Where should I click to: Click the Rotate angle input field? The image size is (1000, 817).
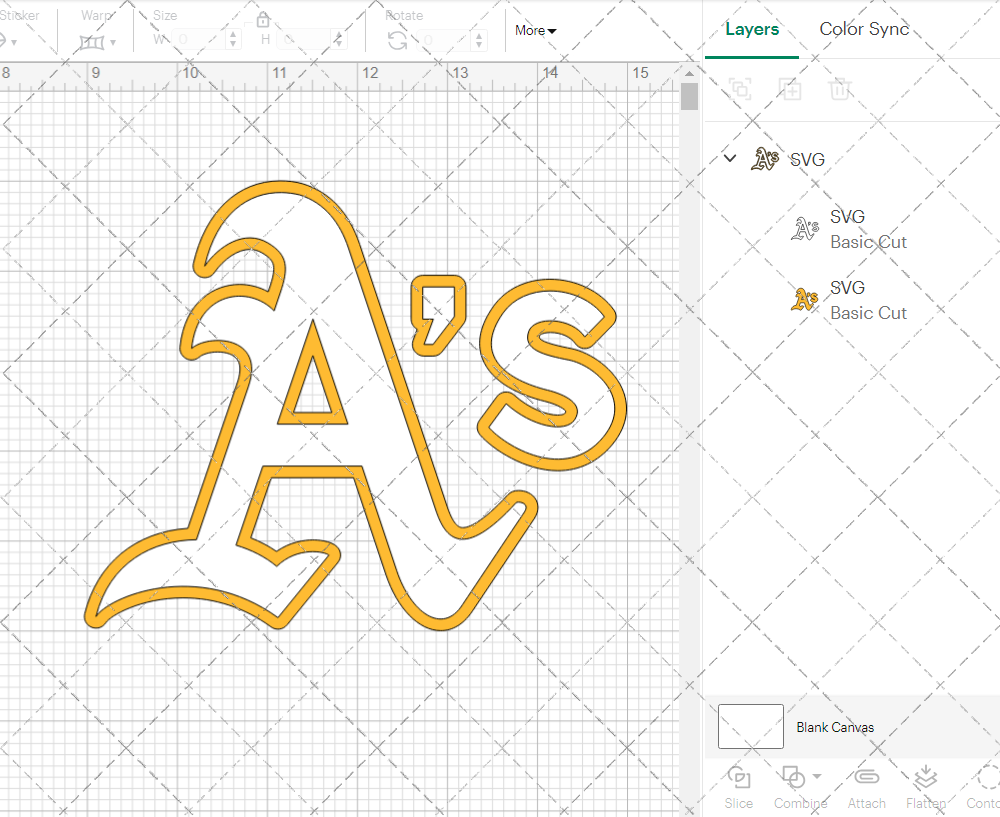point(445,40)
